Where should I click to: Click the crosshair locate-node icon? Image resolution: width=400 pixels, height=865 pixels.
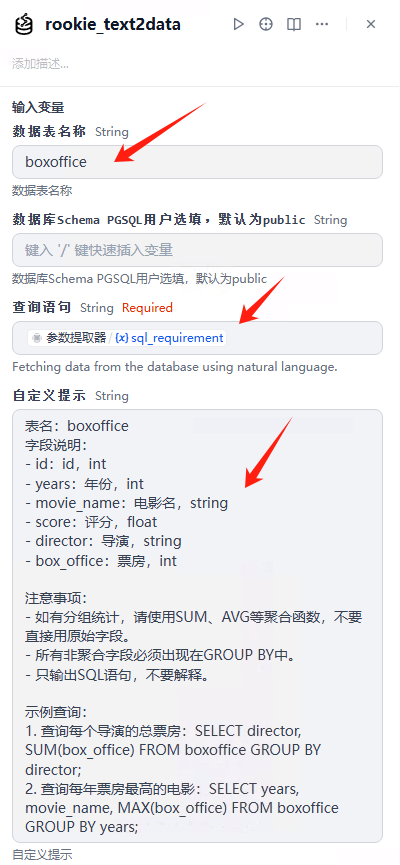pyautogui.click(x=266, y=24)
